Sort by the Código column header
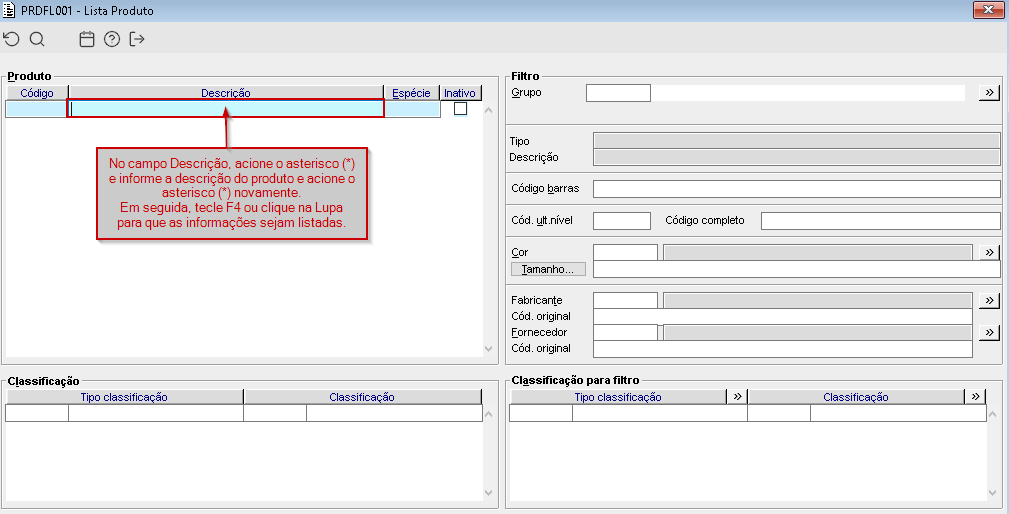Viewport: 1009px width, 514px height. [x=37, y=93]
